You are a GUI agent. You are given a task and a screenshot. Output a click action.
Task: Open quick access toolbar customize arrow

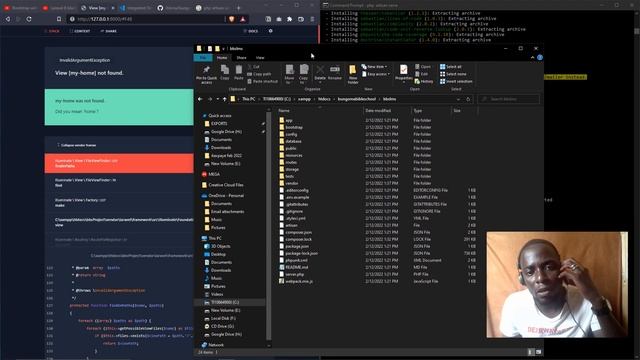[223, 49]
